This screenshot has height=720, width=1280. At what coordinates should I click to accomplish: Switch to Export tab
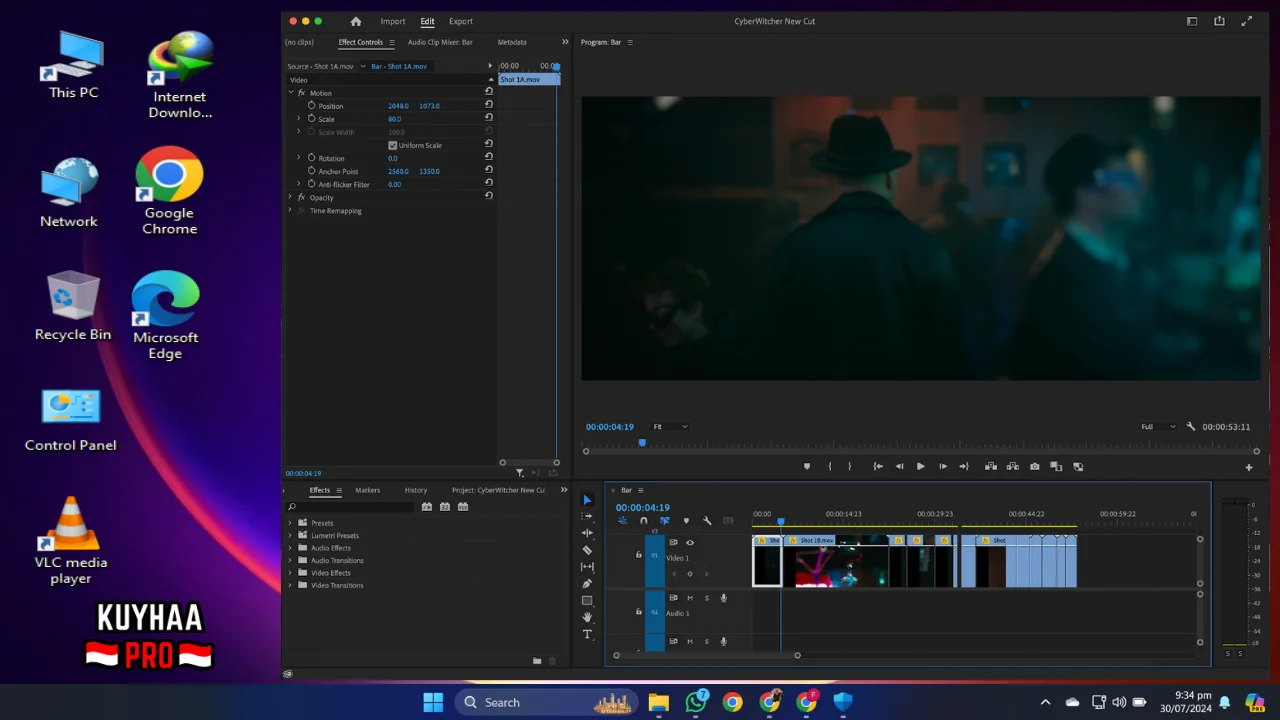point(461,21)
